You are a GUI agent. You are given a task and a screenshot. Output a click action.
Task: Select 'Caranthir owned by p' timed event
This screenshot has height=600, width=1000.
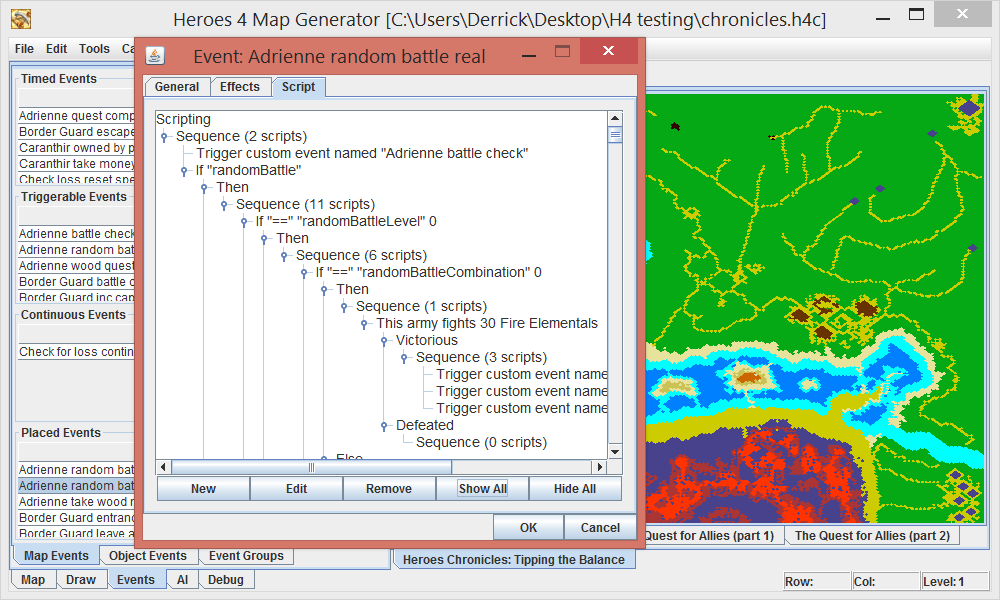click(77, 148)
